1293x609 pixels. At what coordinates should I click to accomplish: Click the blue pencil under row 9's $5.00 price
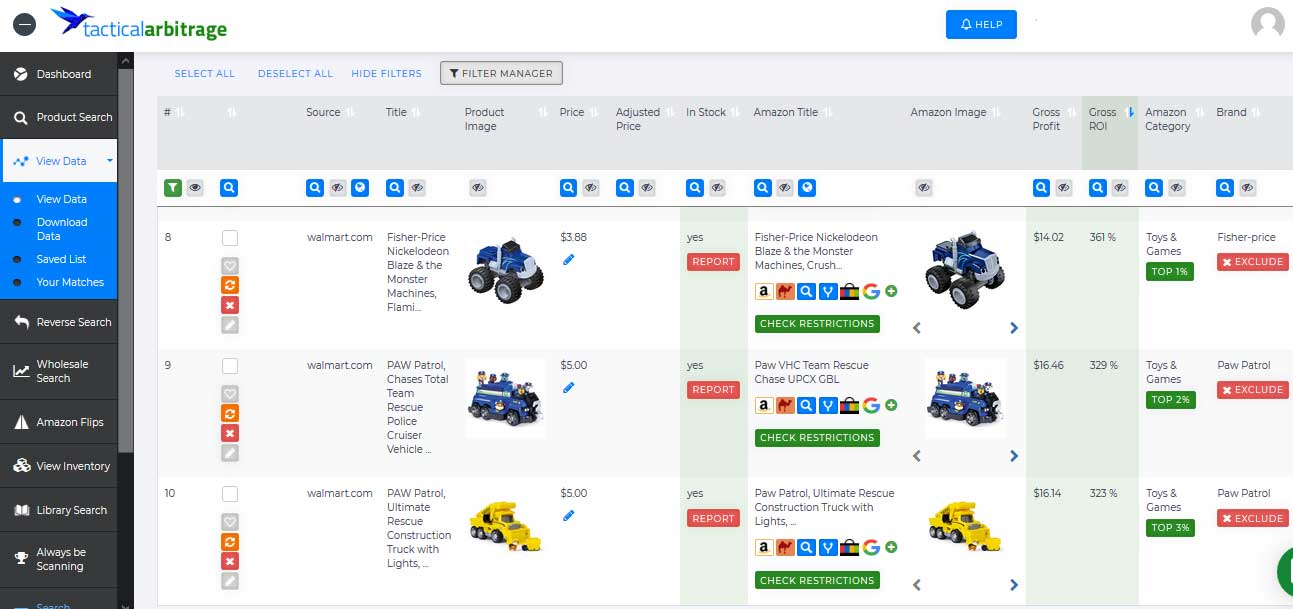point(569,387)
